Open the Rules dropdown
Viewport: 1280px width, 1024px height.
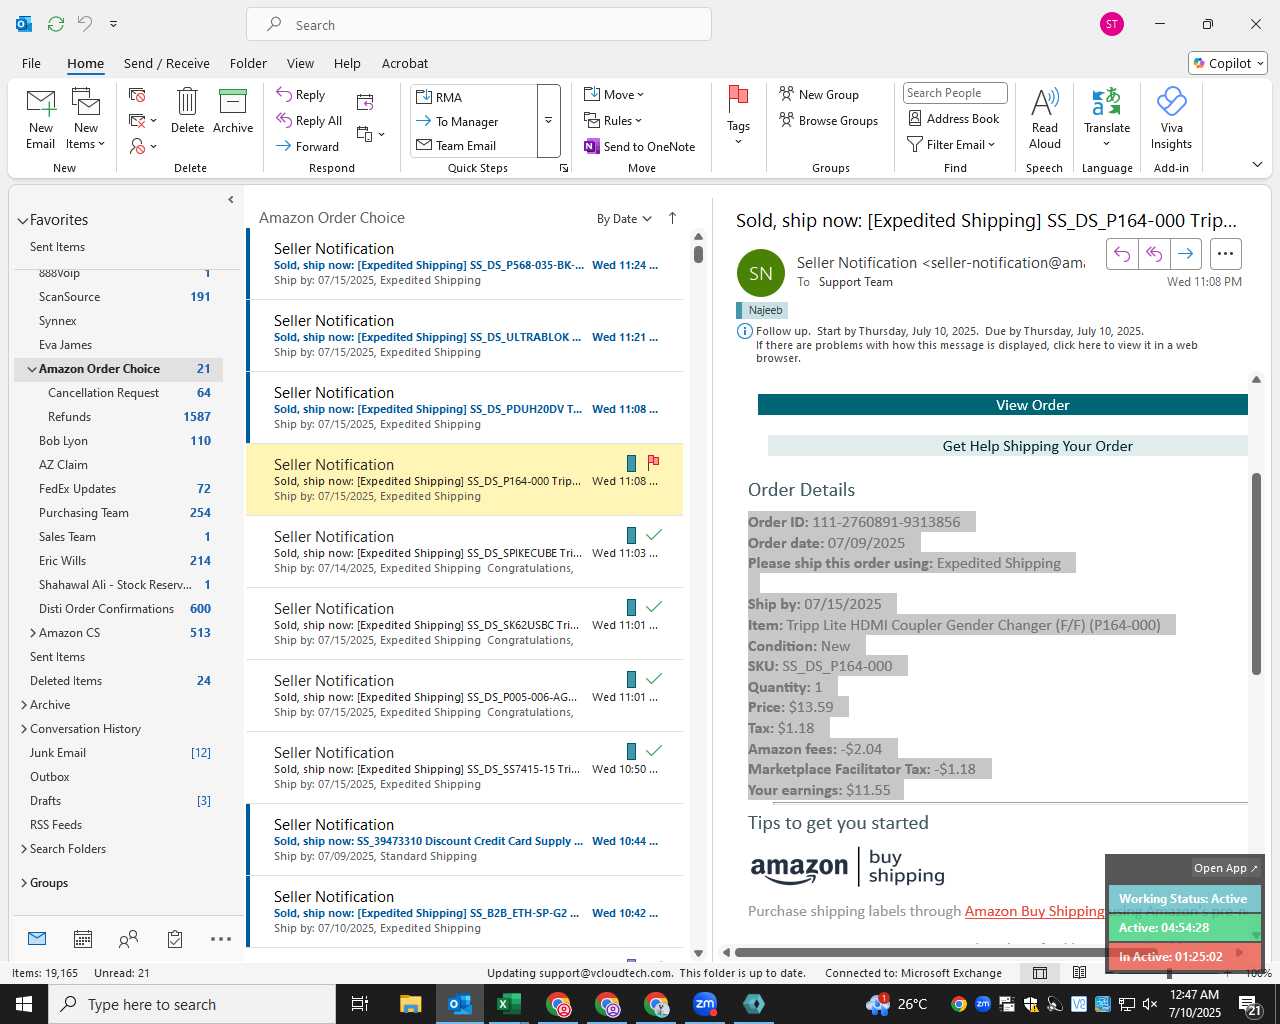coord(613,121)
